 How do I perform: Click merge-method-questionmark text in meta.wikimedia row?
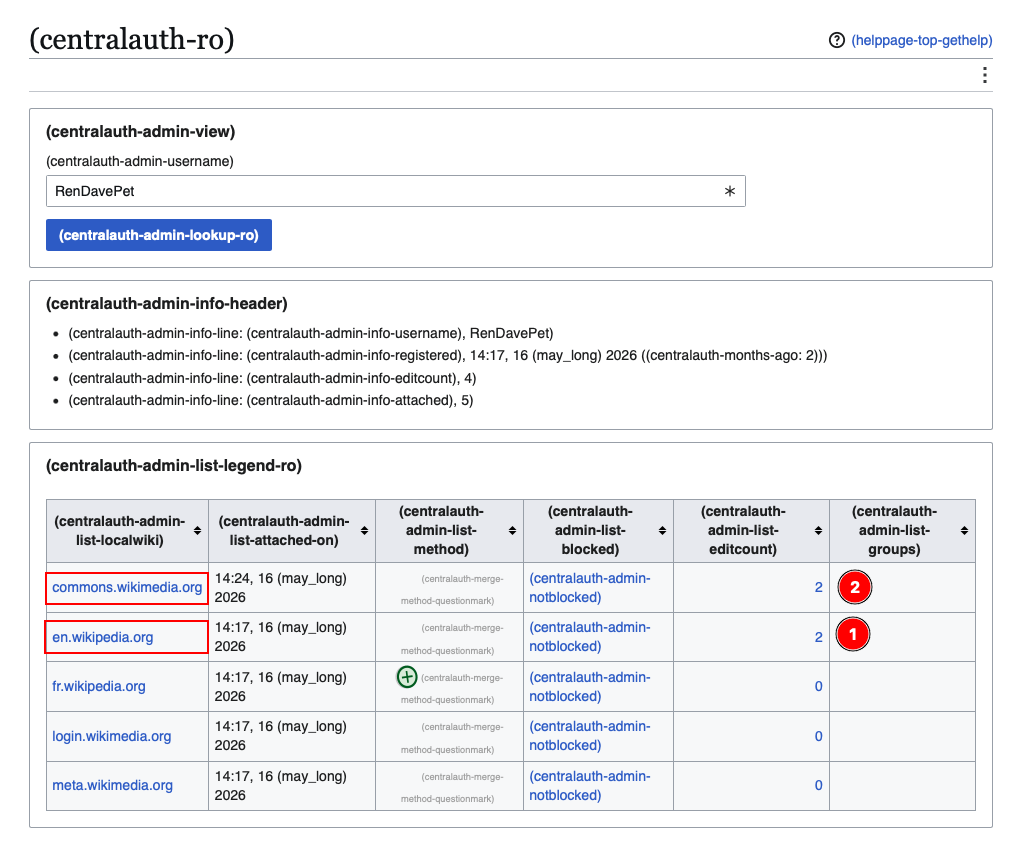(x=452, y=788)
